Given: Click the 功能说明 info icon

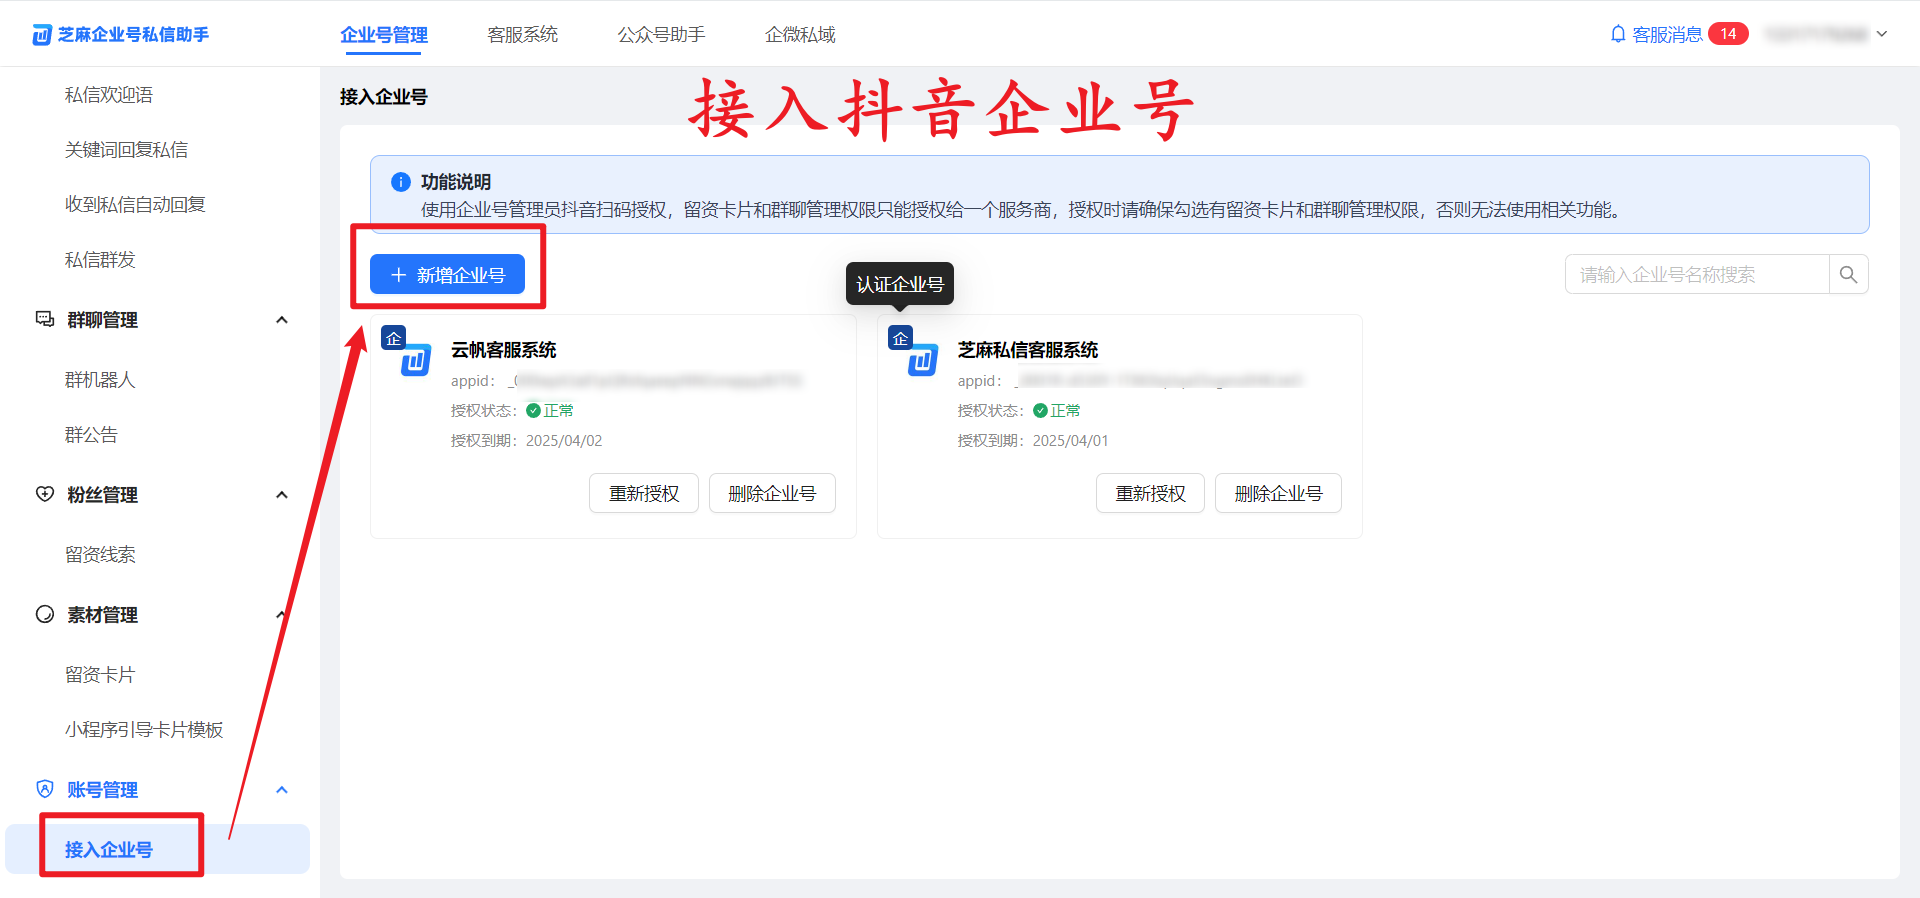Looking at the screenshot, I should [x=400, y=182].
